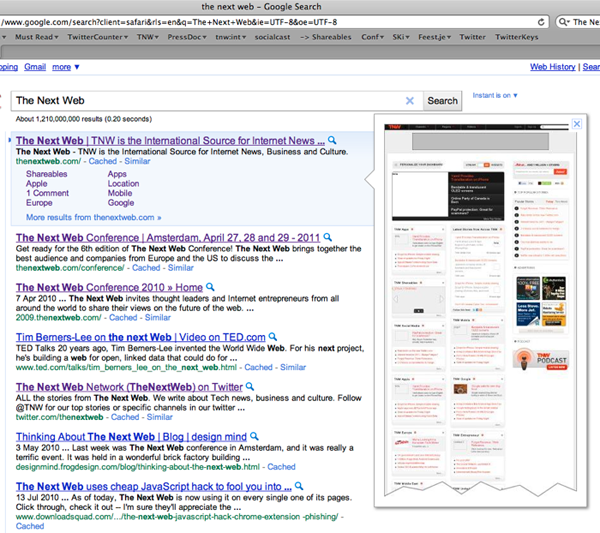Open The Next Web Network on Twitter result
This screenshot has width=600, height=533.
coord(129,387)
